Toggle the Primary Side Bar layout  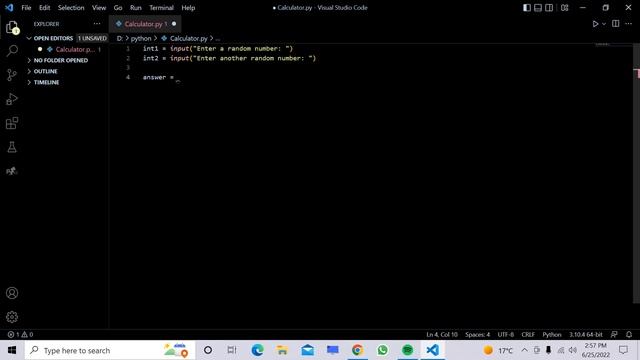point(527,8)
